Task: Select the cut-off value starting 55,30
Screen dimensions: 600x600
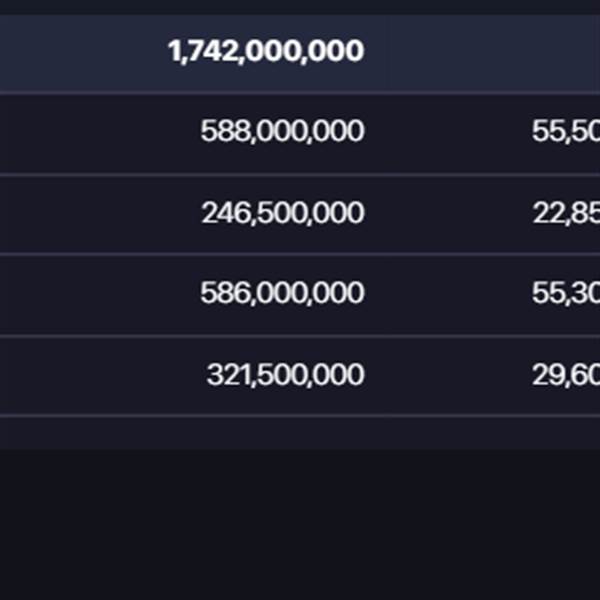Action: (566, 293)
